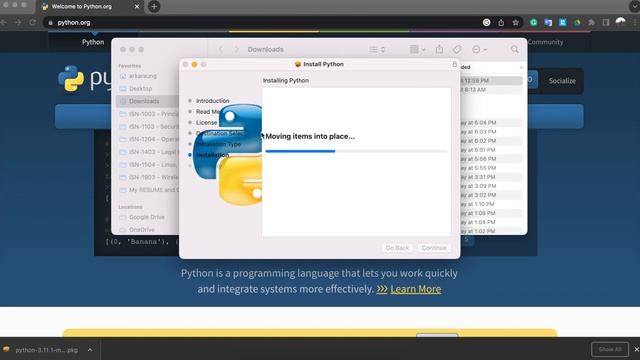Image resolution: width=640 pixels, height=360 pixels.
Task: Open the Python tab on the site navigation
Action: click(93, 42)
